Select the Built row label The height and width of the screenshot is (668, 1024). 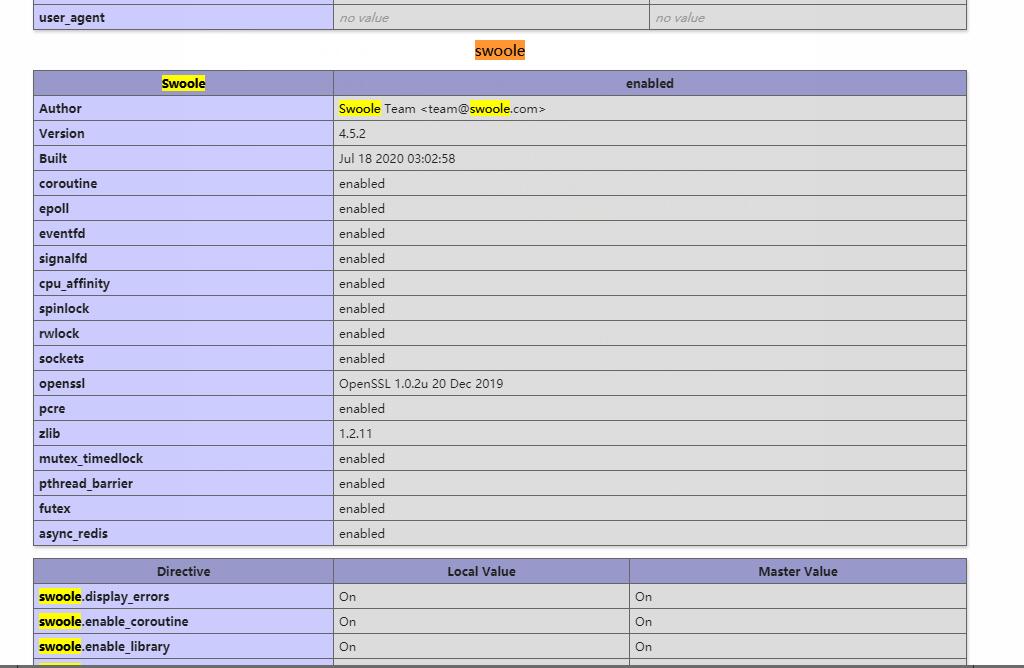(53, 159)
